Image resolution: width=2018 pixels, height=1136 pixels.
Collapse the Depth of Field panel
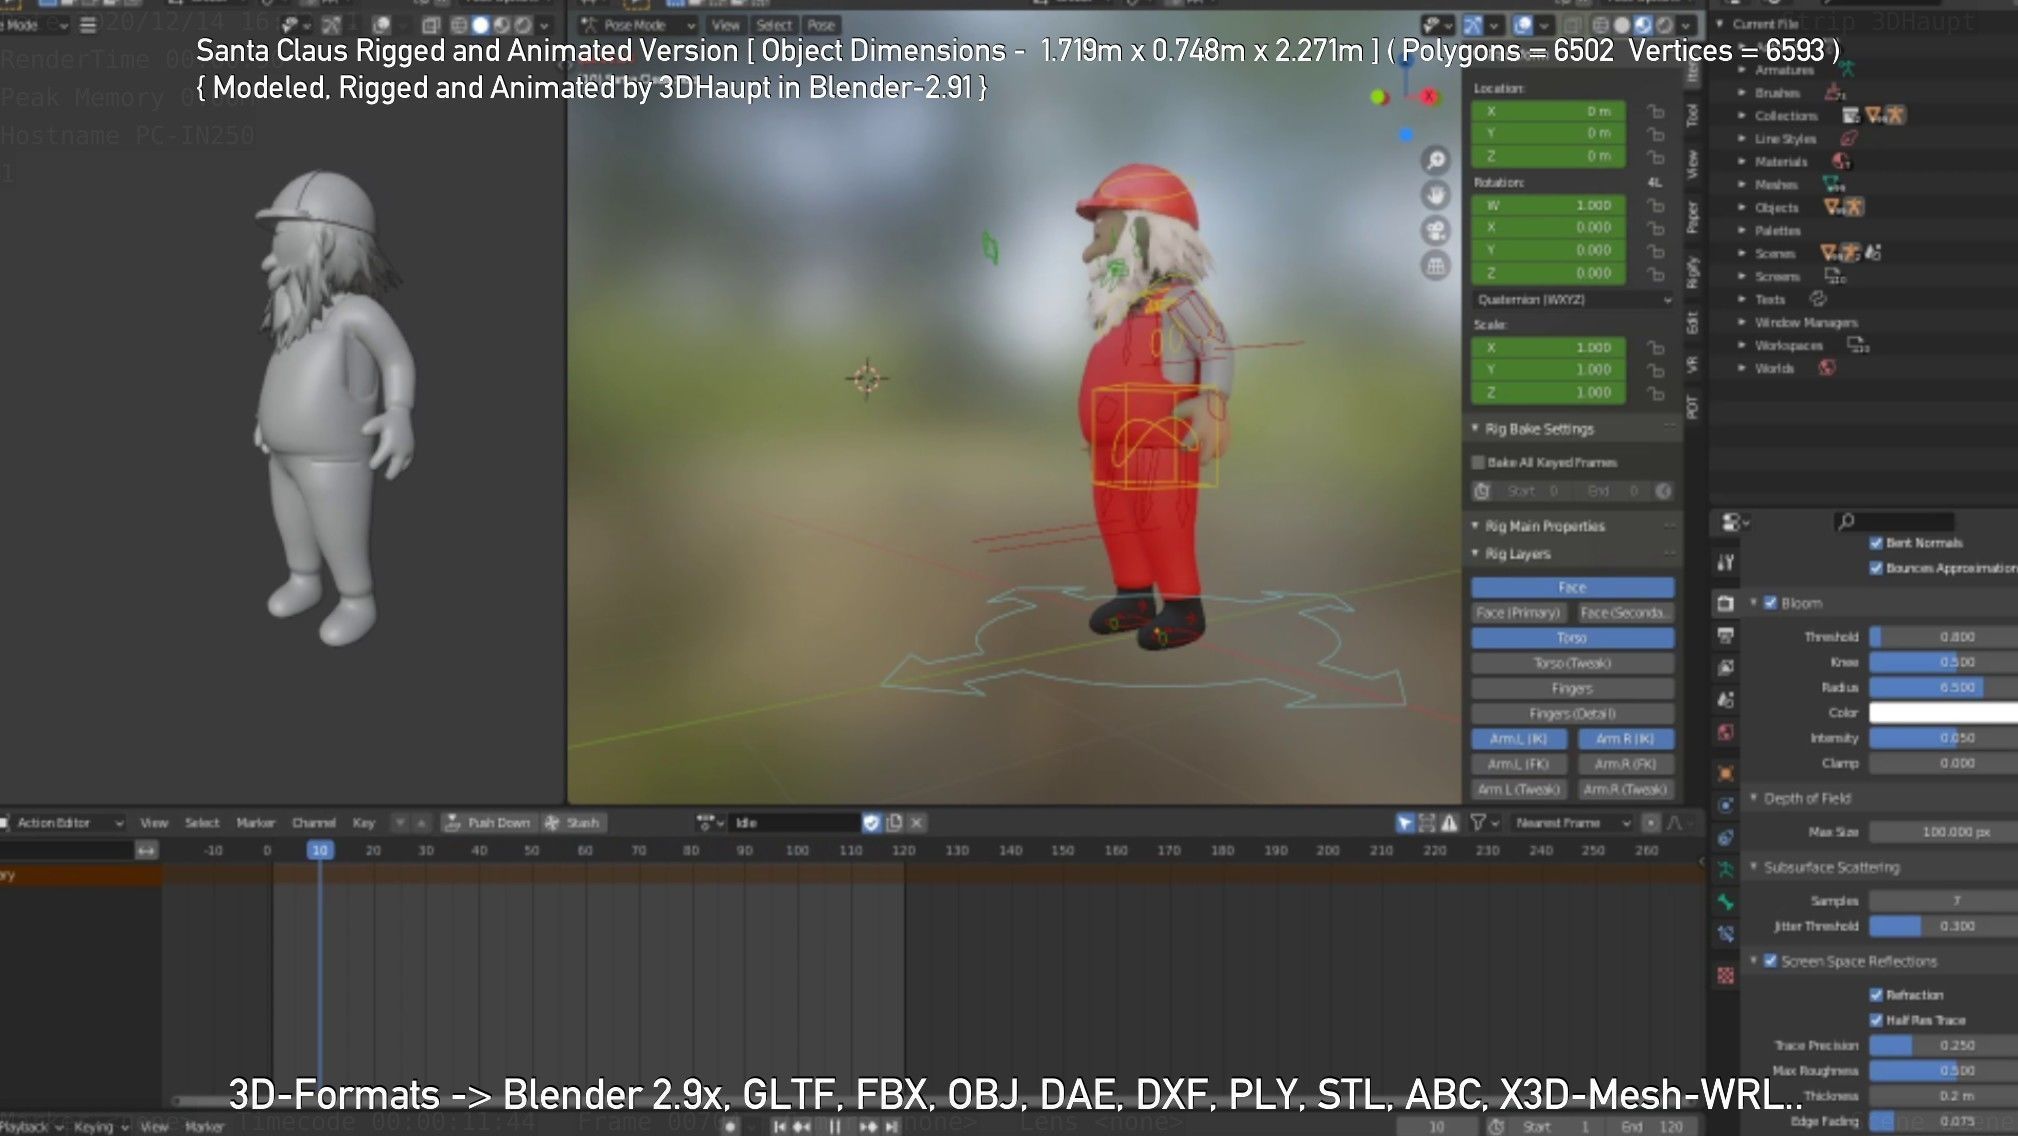[1753, 798]
